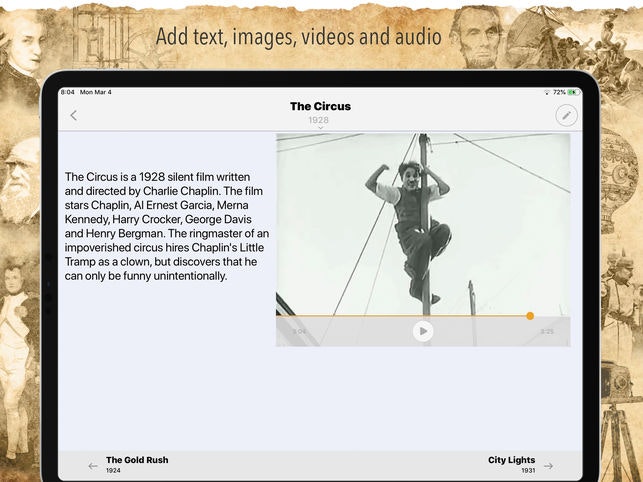Viewport: 643px width, 482px height.
Task: Play the Circus video
Action: coord(423,331)
